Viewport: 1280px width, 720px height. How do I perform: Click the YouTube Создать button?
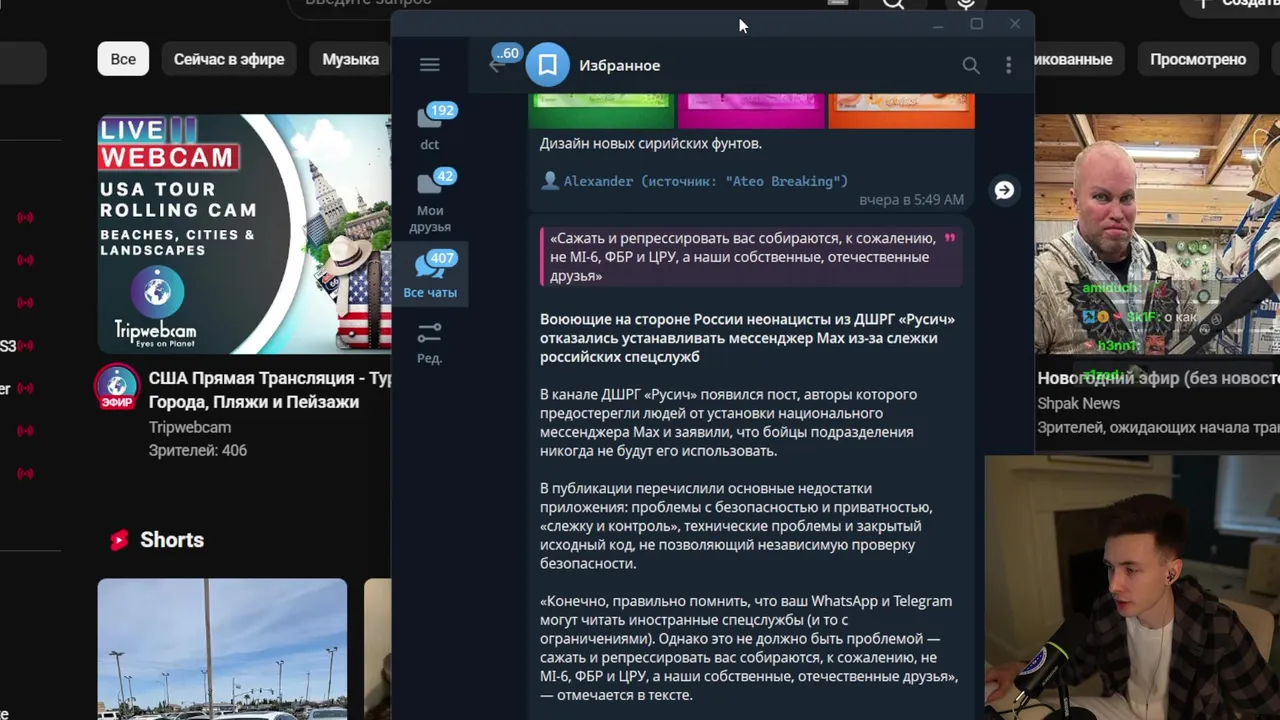click(x=1232, y=4)
